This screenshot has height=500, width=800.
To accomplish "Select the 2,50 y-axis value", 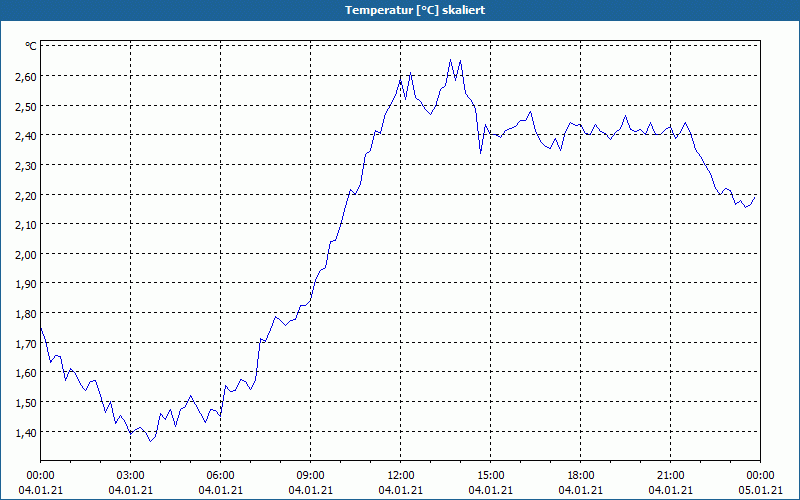I will coord(26,106).
